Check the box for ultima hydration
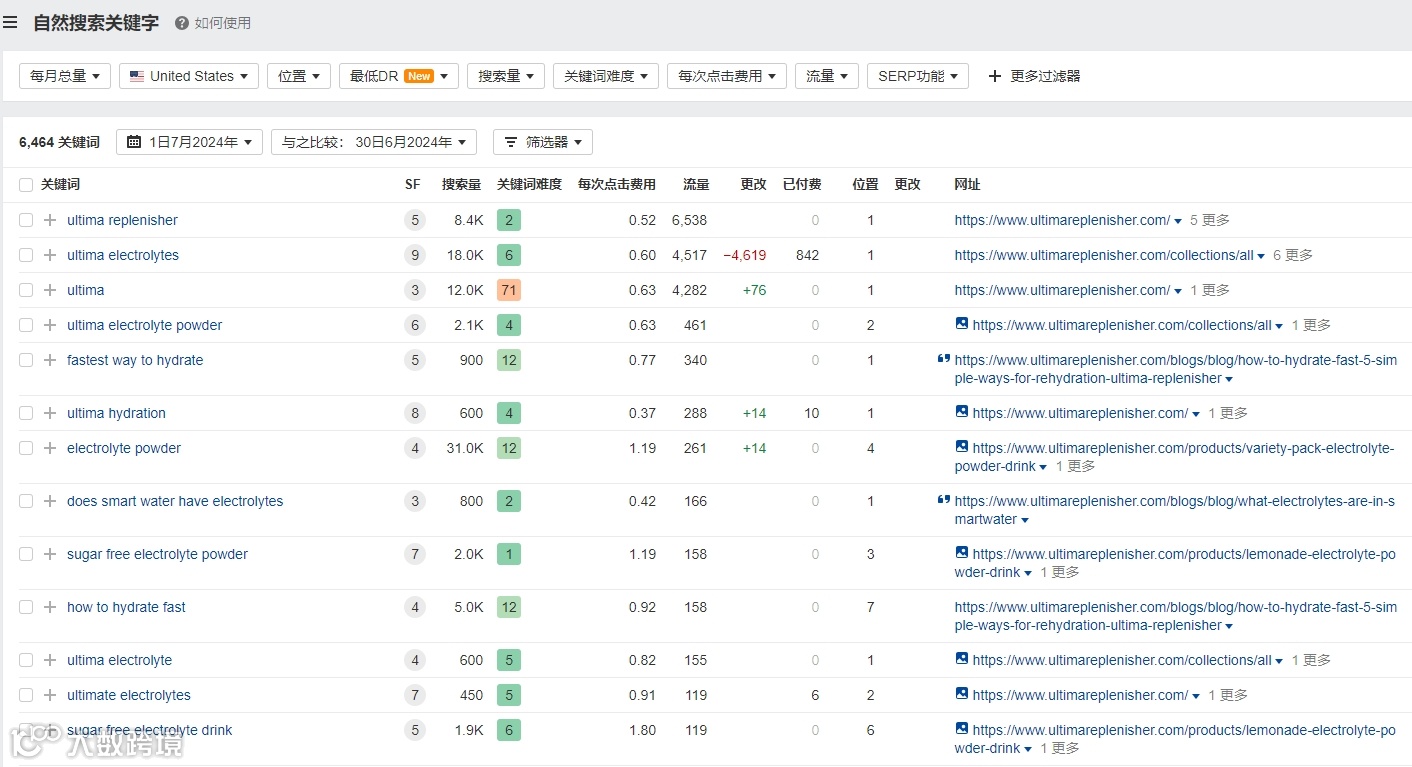 26,413
